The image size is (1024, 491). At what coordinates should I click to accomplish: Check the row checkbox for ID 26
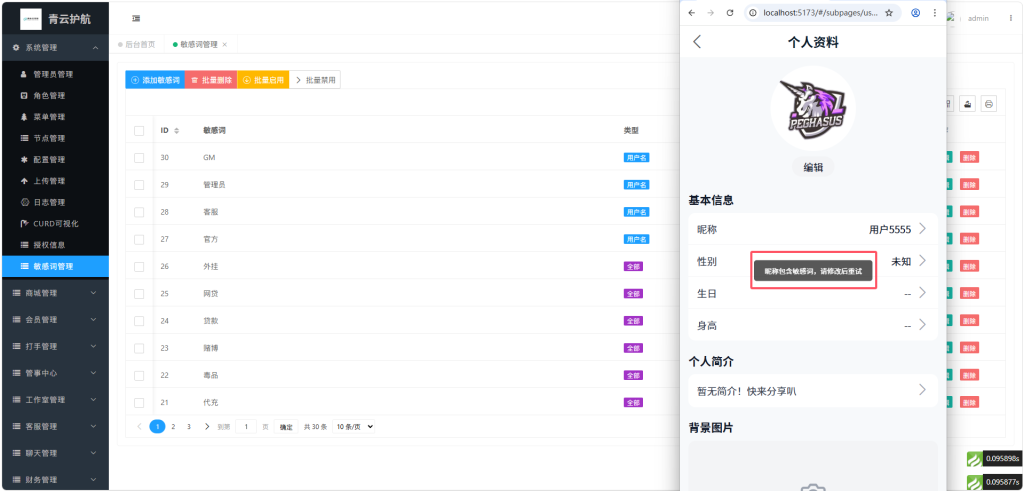[x=139, y=266]
